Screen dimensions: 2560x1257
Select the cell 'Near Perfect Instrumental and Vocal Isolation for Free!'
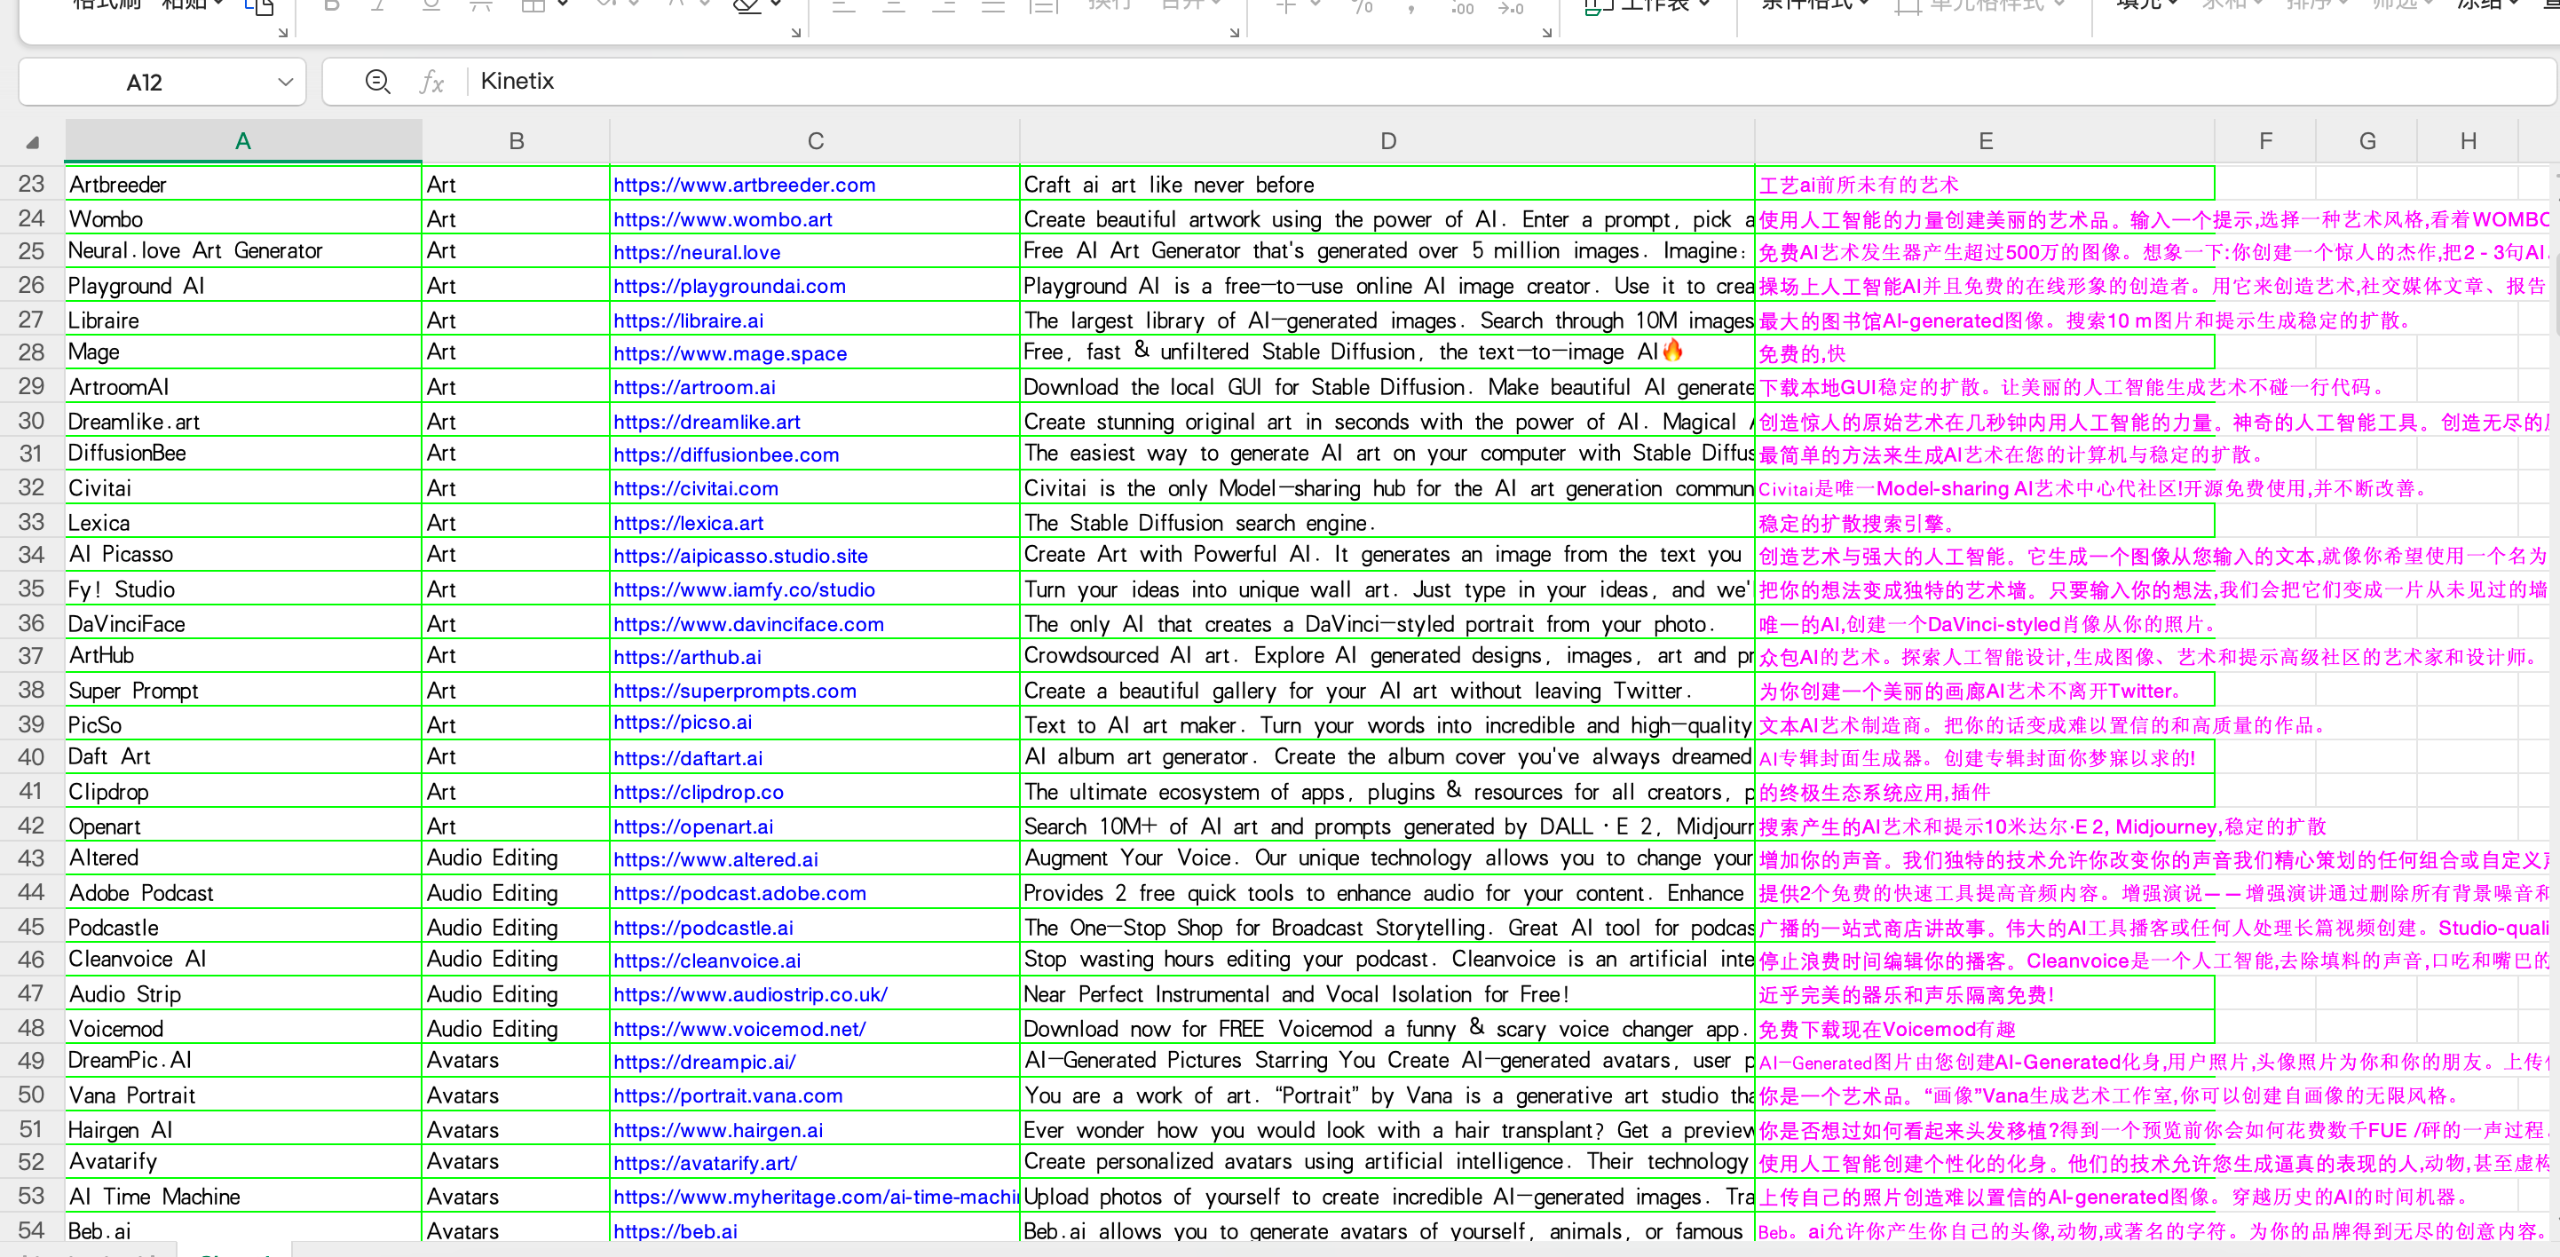[1387, 994]
